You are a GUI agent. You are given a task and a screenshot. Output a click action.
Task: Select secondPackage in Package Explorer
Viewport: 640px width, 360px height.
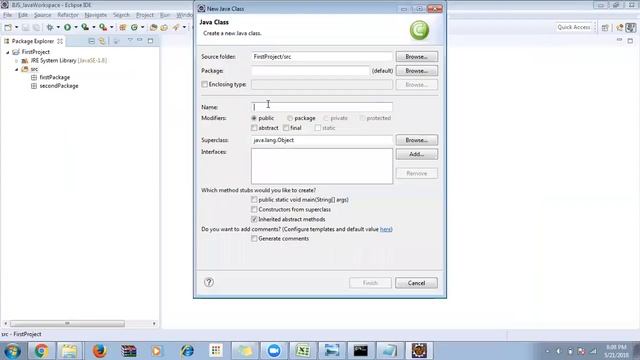pyautogui.click(x=59, y=86)
